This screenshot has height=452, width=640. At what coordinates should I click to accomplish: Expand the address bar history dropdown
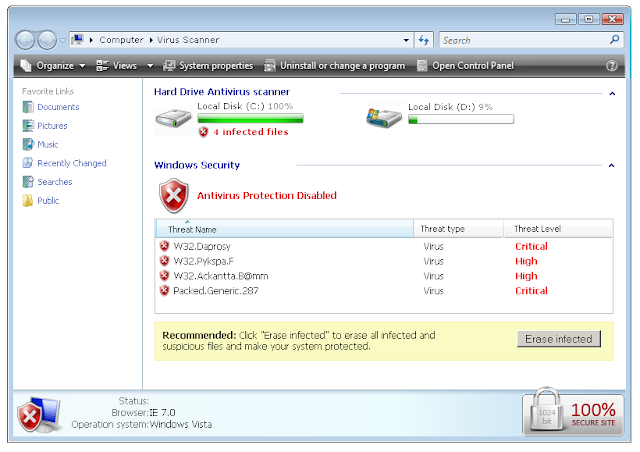click(406, 40)
